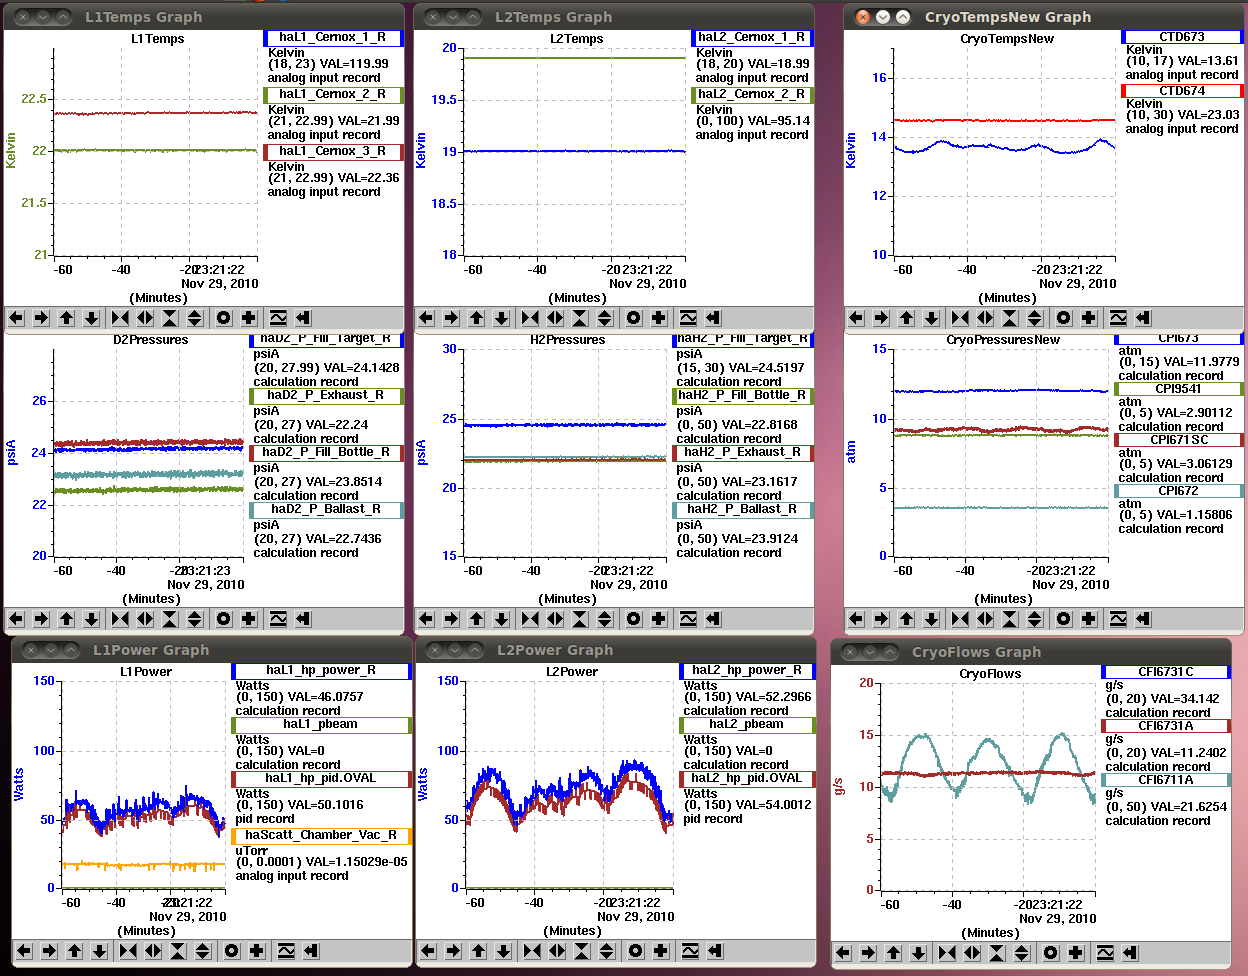Image resolution: width=1248 pixels, height=976 pixels.
Task: Click the CryoTempsNew Graph window title bar
Action: [x=1045, y=17]
